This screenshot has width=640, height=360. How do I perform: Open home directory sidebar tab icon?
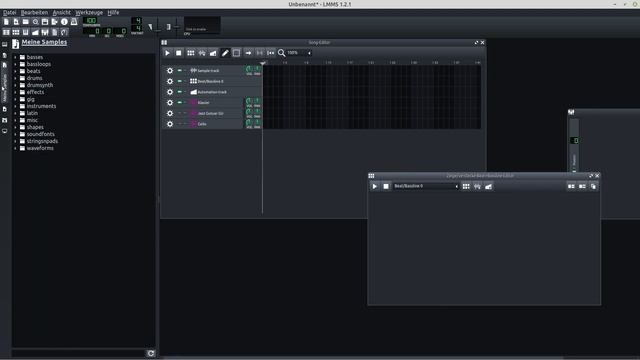click(x=4, y=120)
